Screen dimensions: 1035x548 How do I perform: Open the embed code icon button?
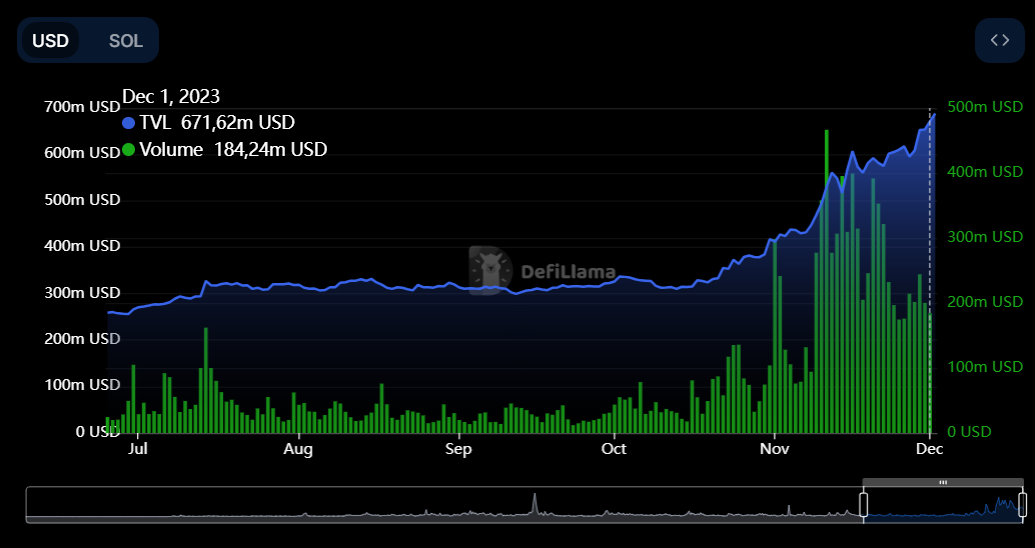[999, 40]
